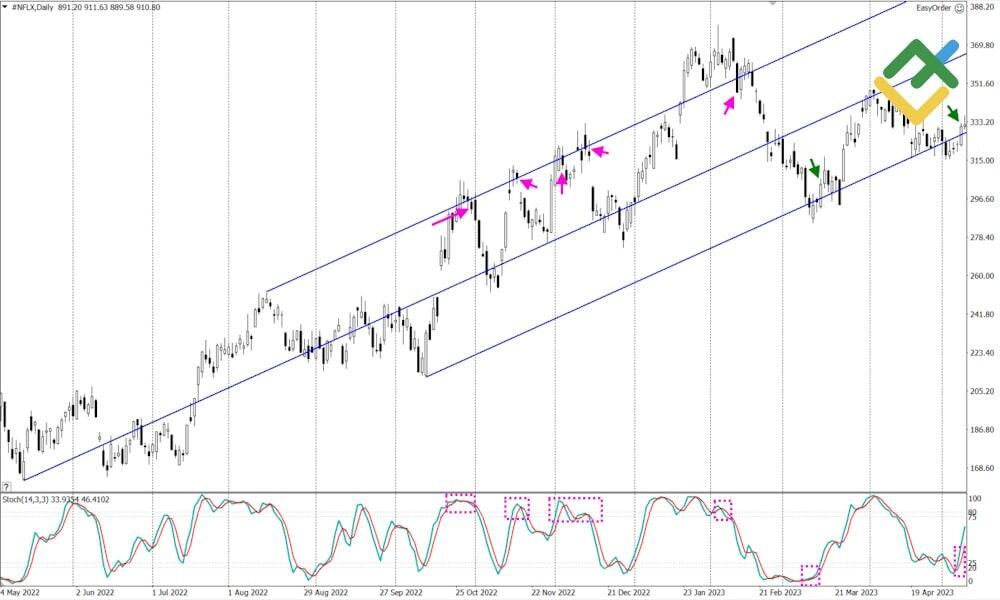Click the 315.00 price level on scale
The width and height of the screenshot is (1000, 600).
982,161
